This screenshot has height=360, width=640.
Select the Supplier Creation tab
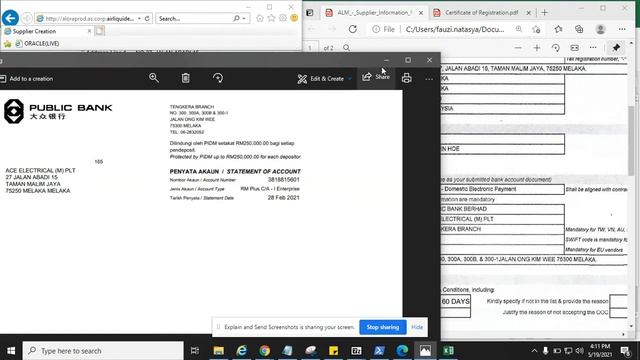click(47, 31)
